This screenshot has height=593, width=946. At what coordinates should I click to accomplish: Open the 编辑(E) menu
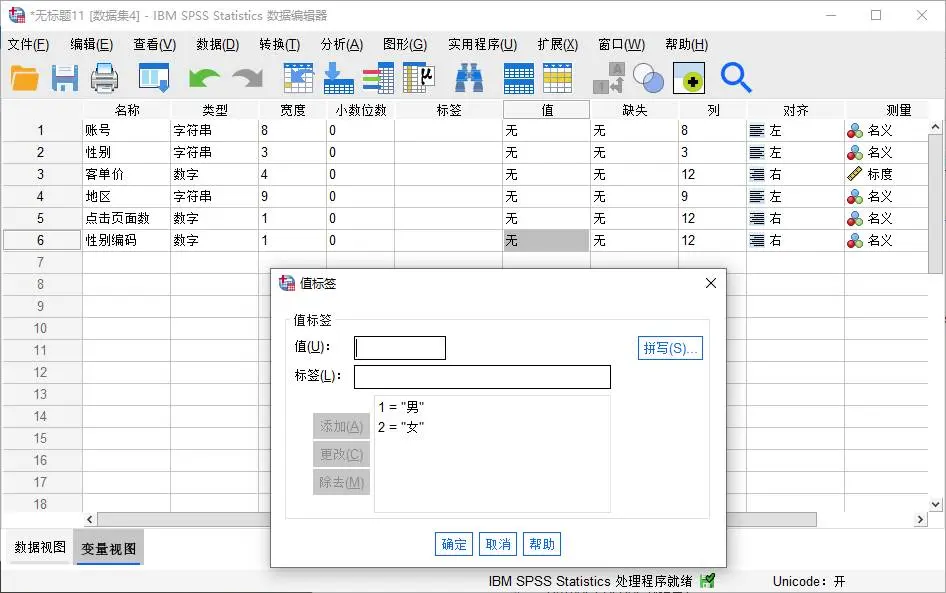click(91, 45)
